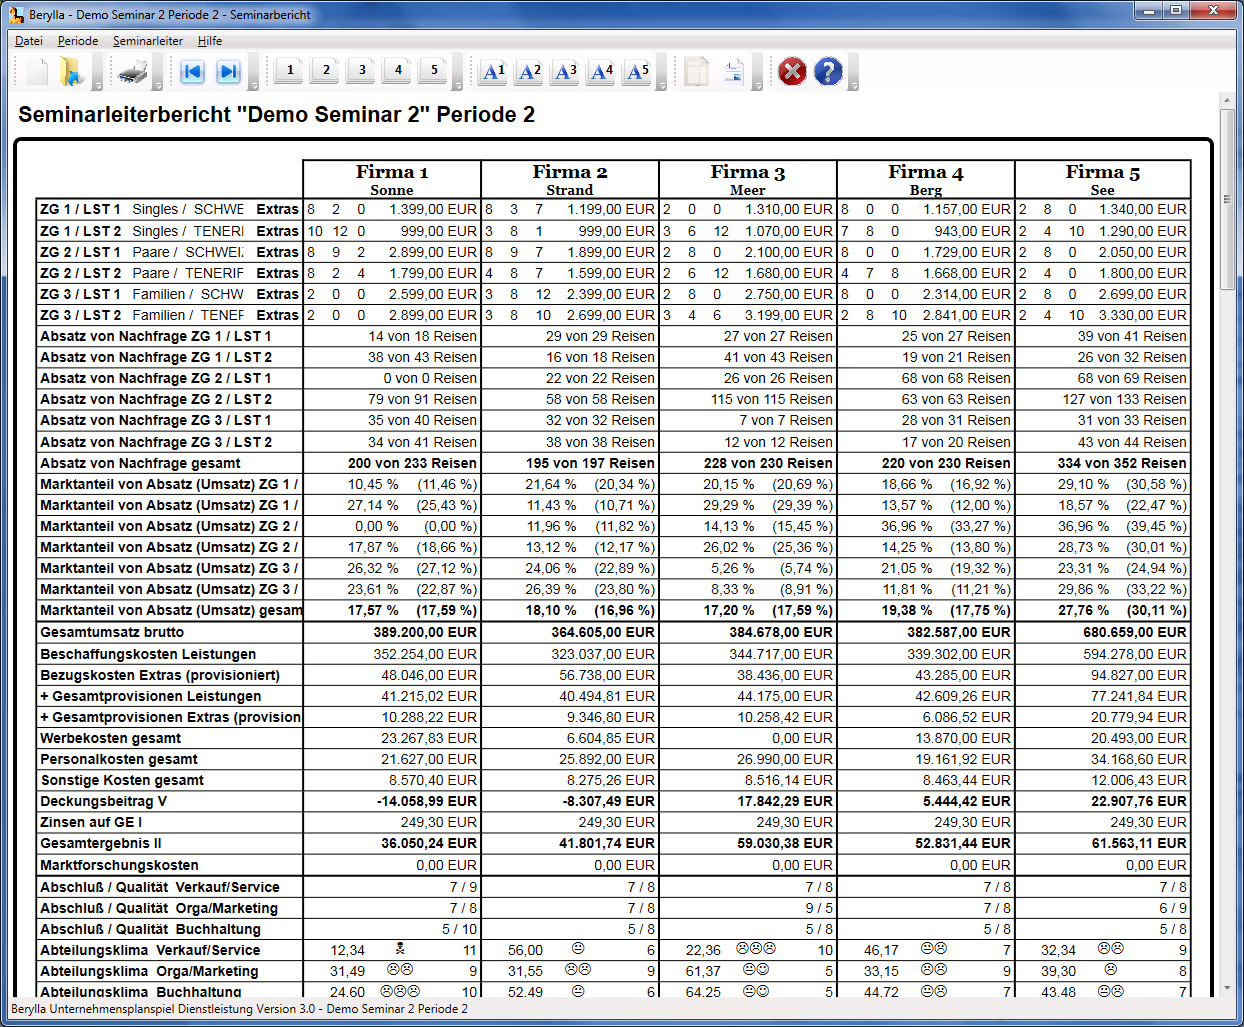The width and height of the screenshot is (1244, 1027).
Task: Click the "Sonstige Kosten gesamt" row label
Action: [122, 780]
